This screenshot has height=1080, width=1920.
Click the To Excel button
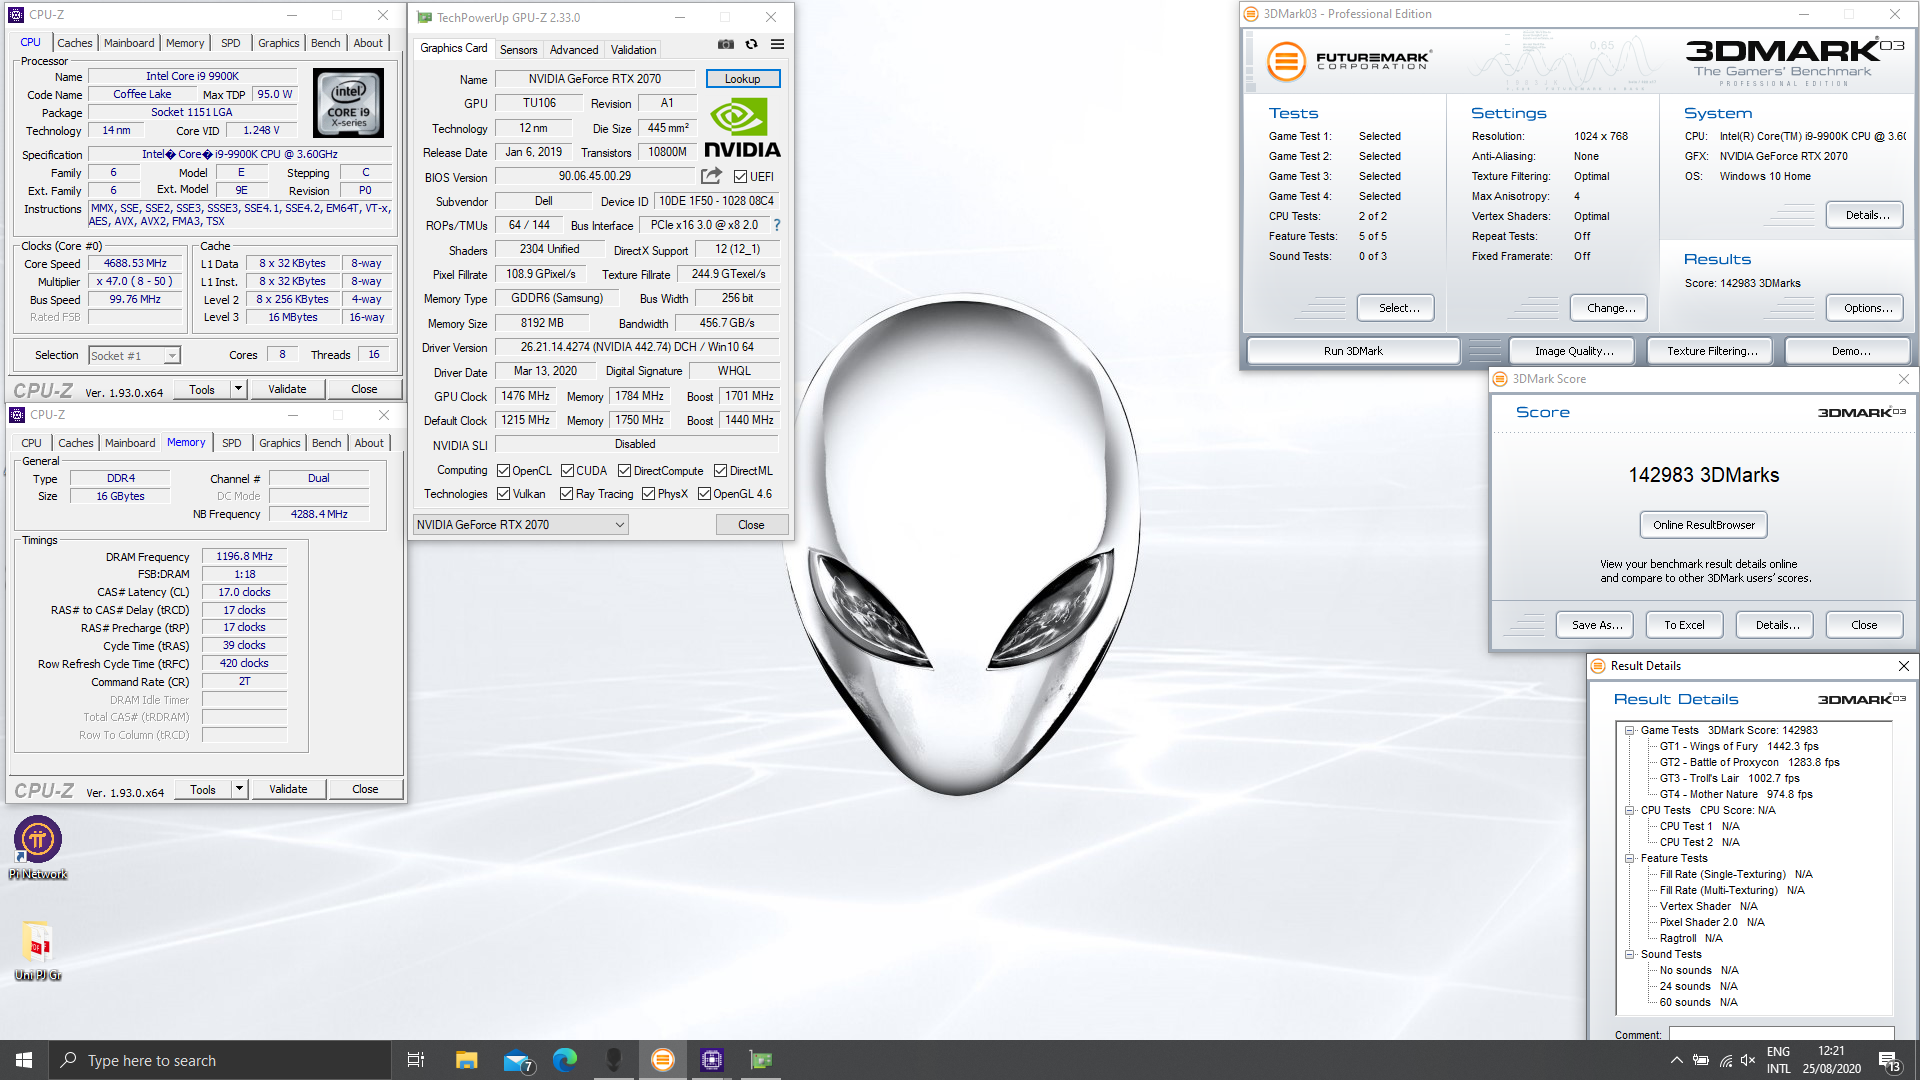coord(1684,625)
